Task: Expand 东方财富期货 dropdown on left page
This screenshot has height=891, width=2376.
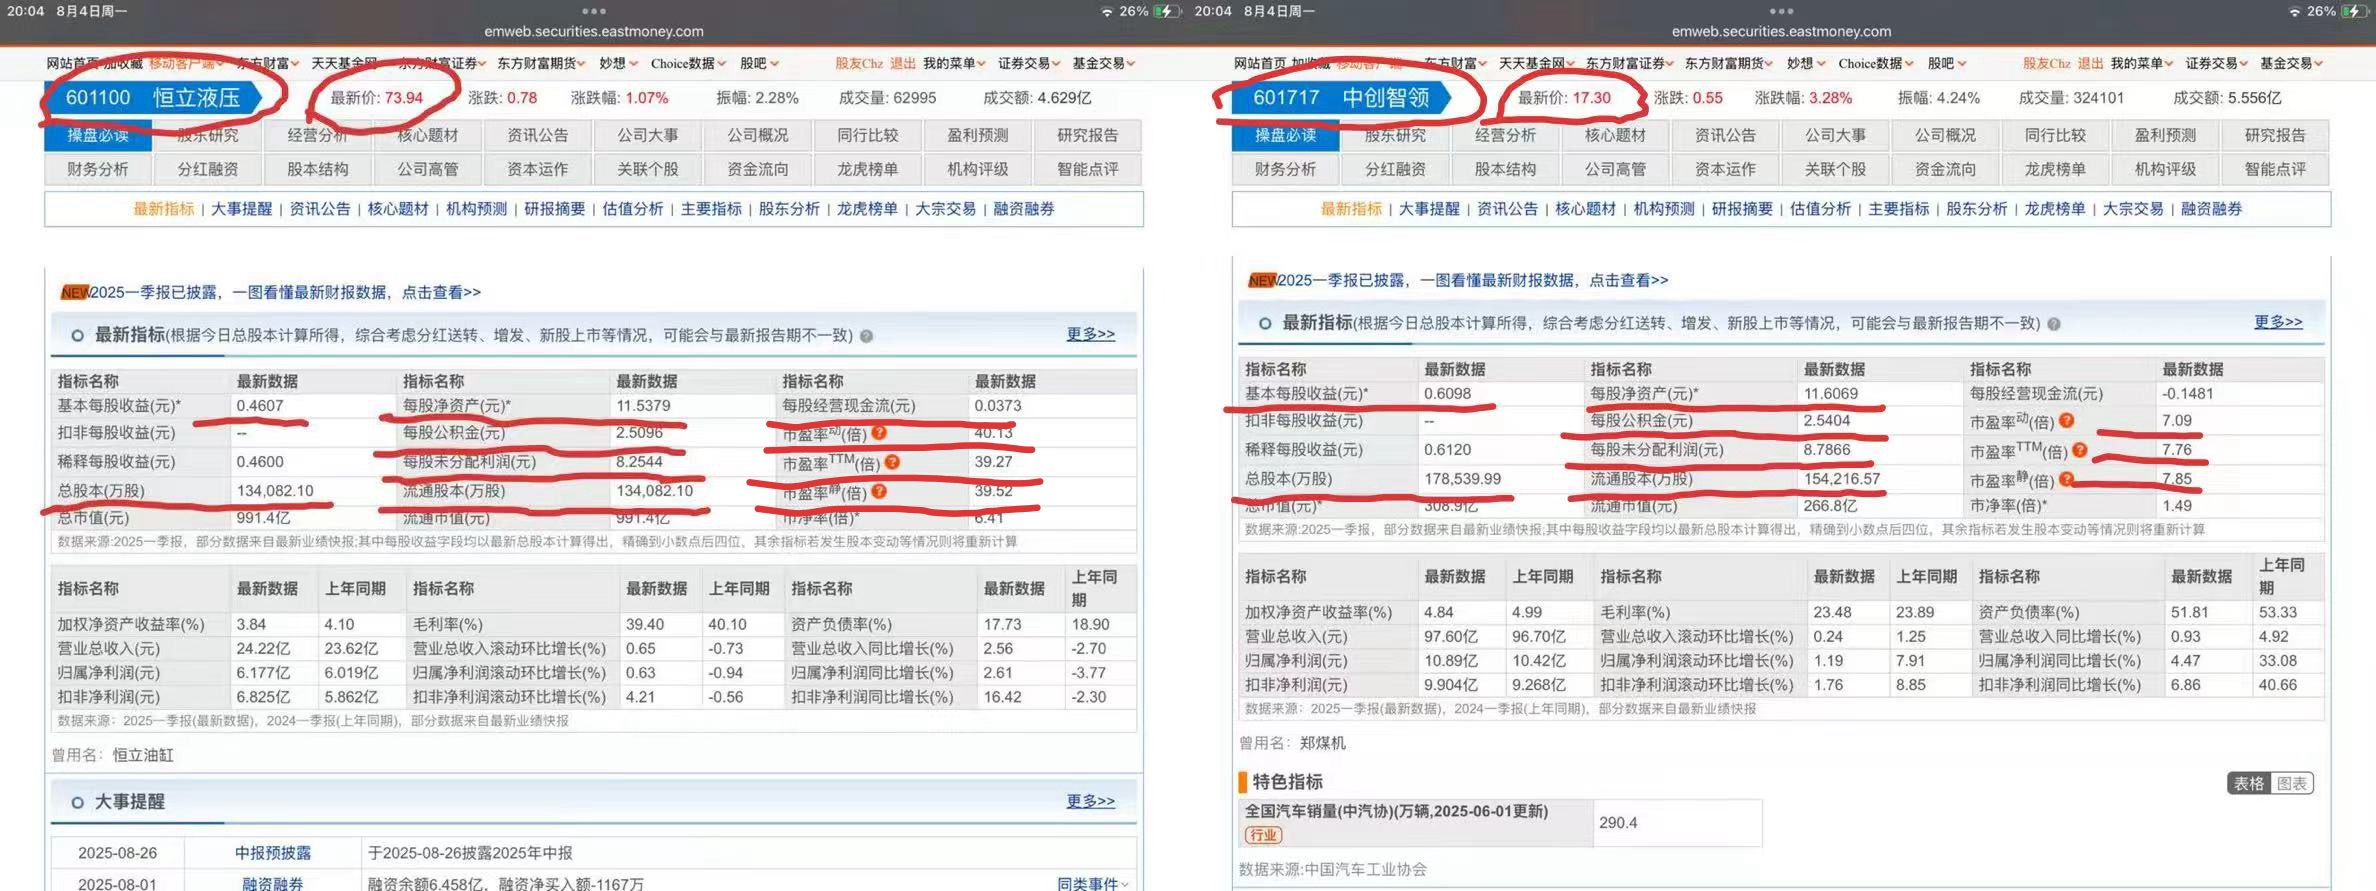Action: tap(542, 64)
